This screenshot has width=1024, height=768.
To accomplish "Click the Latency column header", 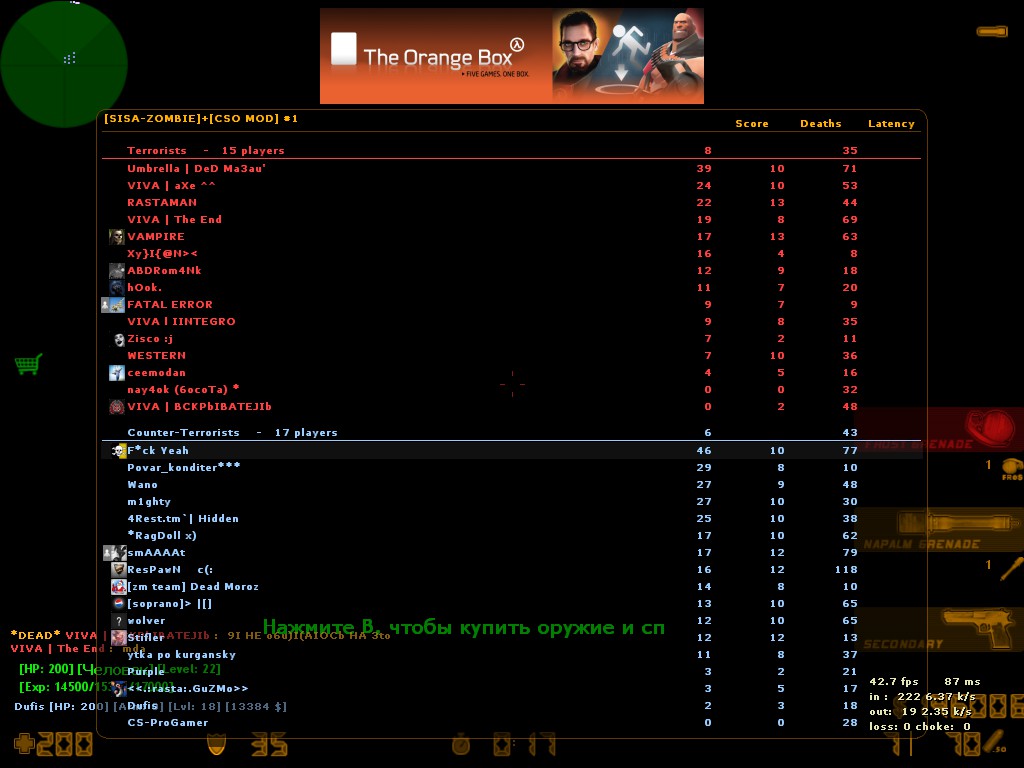I will (x=891, y=124).
